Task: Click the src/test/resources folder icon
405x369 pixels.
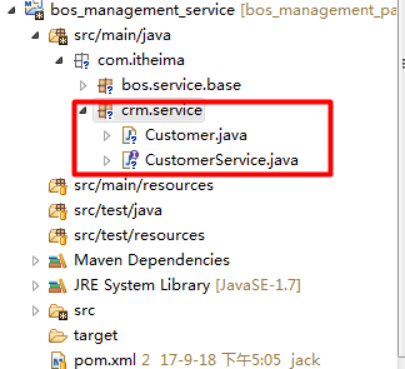Action: point(58,236)
